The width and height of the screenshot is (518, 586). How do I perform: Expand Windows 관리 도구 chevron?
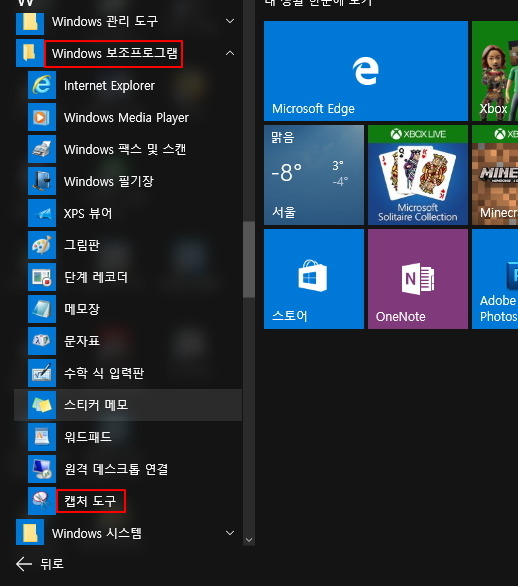[x=230, y=21]
